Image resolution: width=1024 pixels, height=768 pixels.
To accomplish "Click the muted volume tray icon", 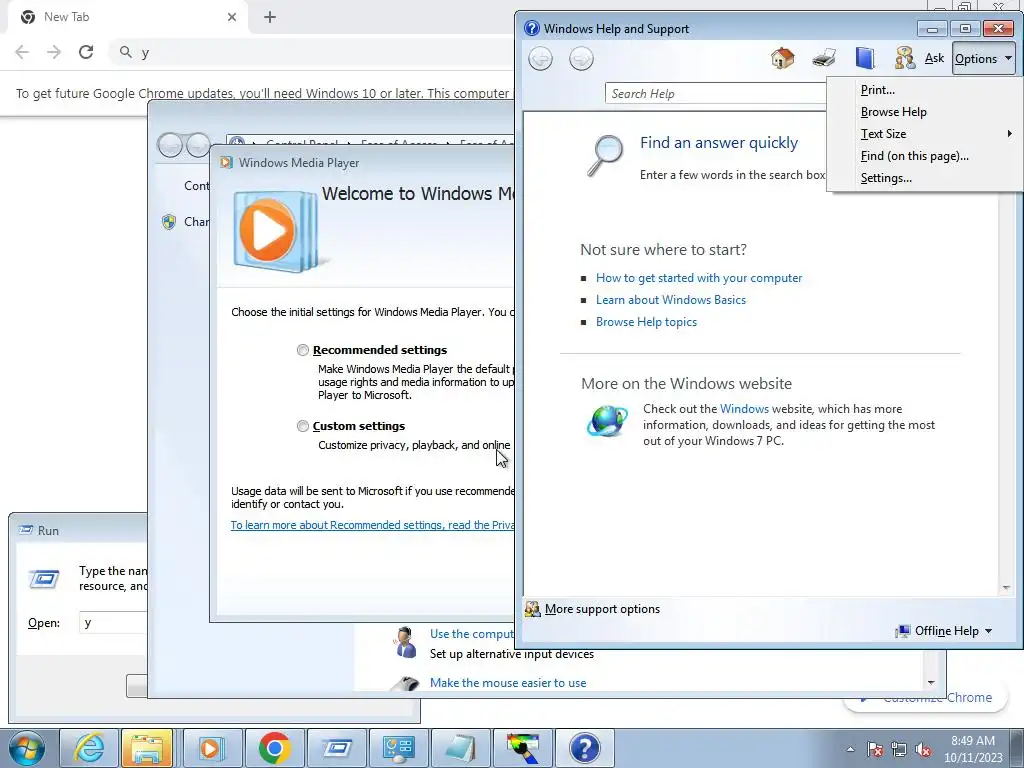I will tap(923, 750).
